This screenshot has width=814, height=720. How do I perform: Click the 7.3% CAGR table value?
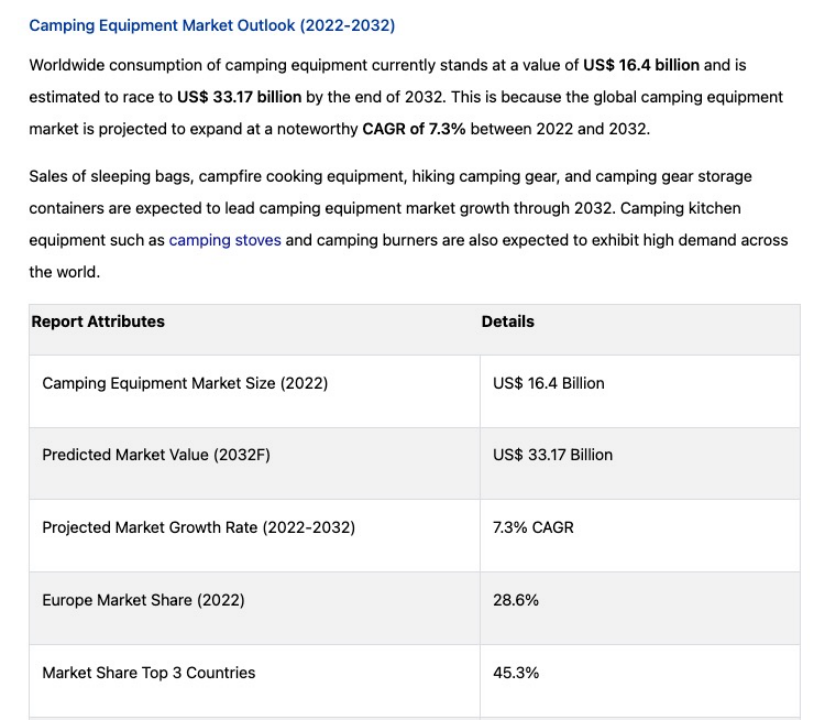pyautogui.click(x=534, y=527)
